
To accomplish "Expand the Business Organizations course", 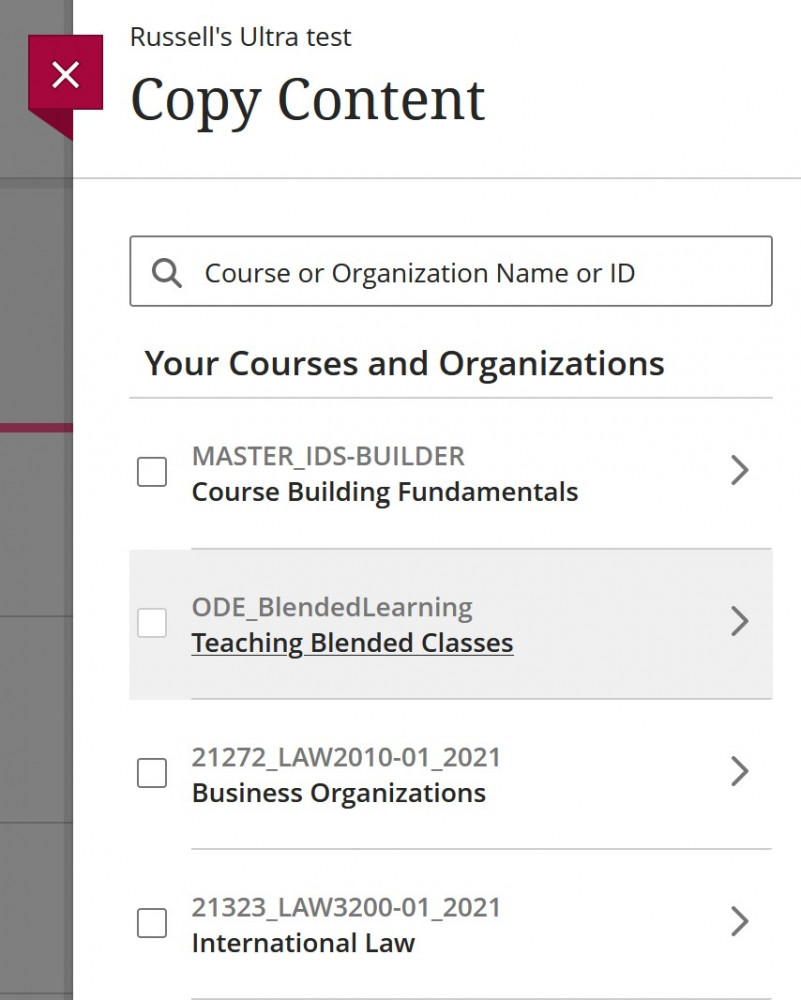I will coord(740,771).
